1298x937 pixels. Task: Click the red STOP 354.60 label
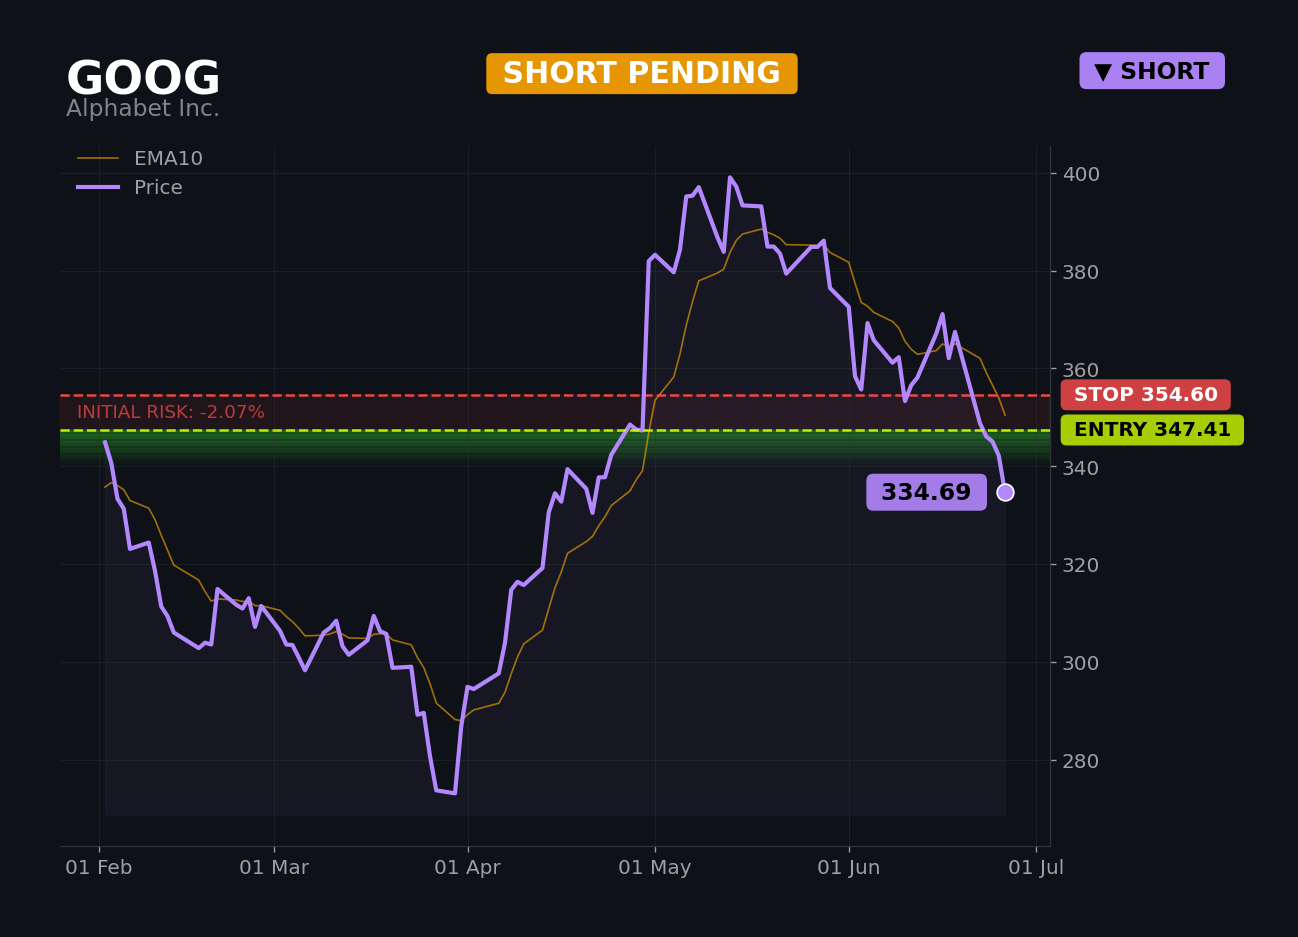1146,395
